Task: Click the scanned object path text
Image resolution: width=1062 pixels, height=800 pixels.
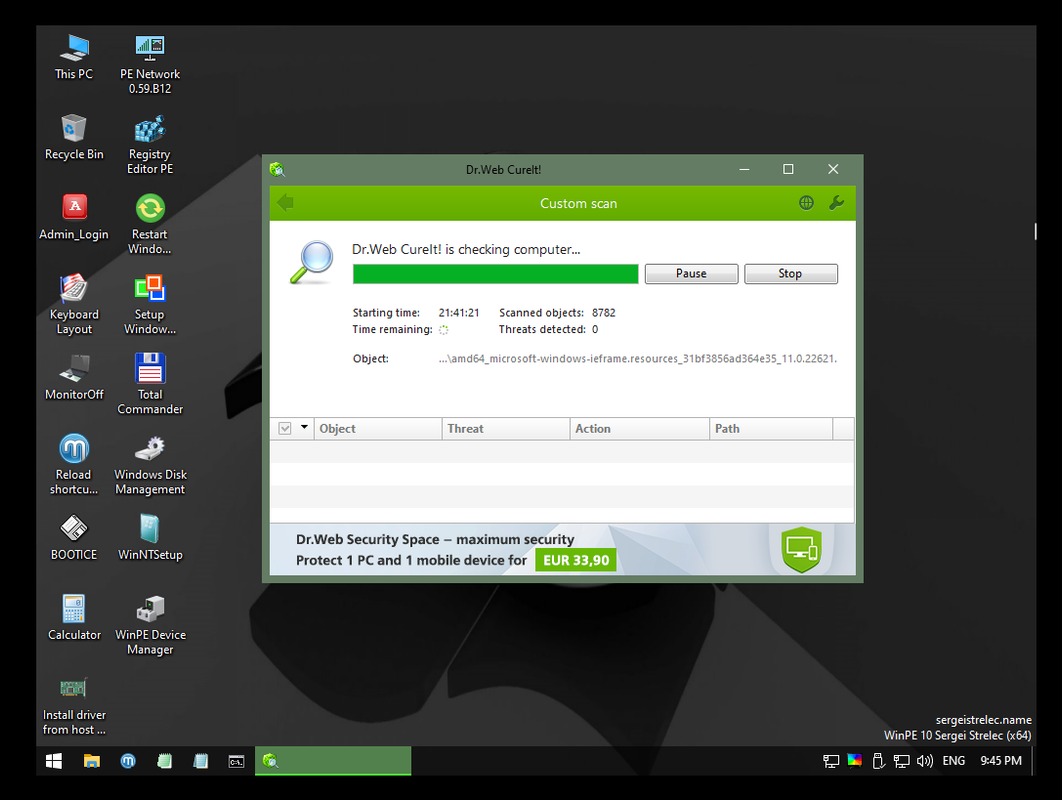Action: pyautogui.click(x=637, y=359)
